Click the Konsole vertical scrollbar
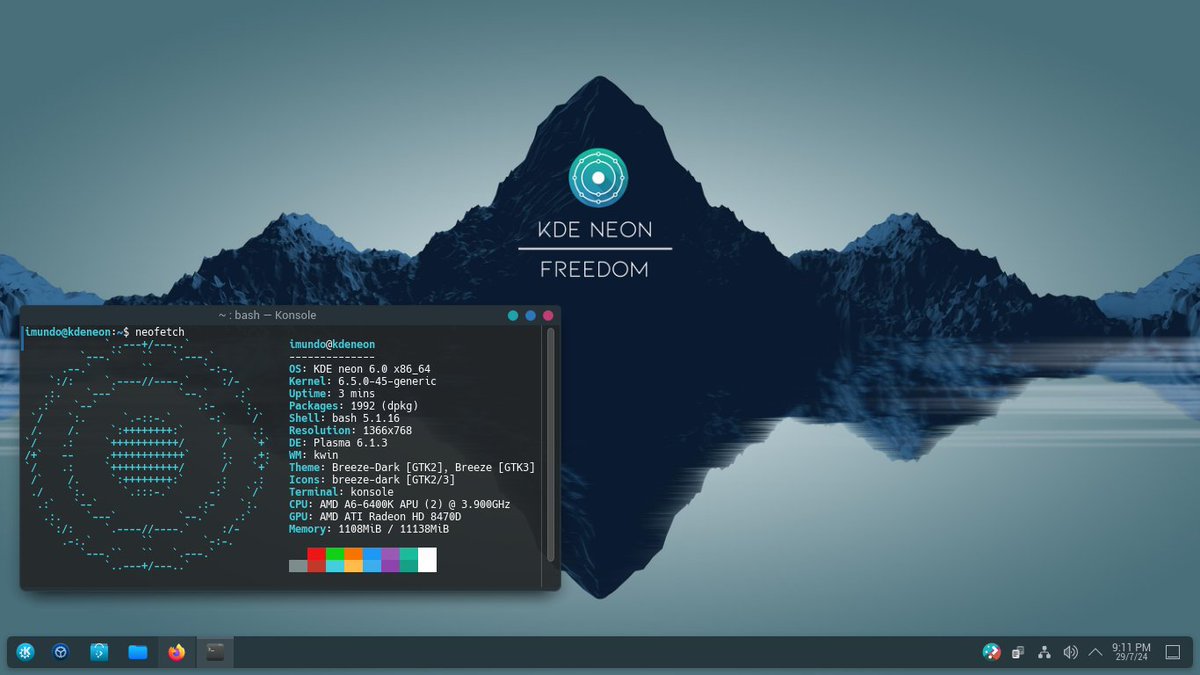The width and height of the screenshot is (1200, 675). (x=550, y=444)
